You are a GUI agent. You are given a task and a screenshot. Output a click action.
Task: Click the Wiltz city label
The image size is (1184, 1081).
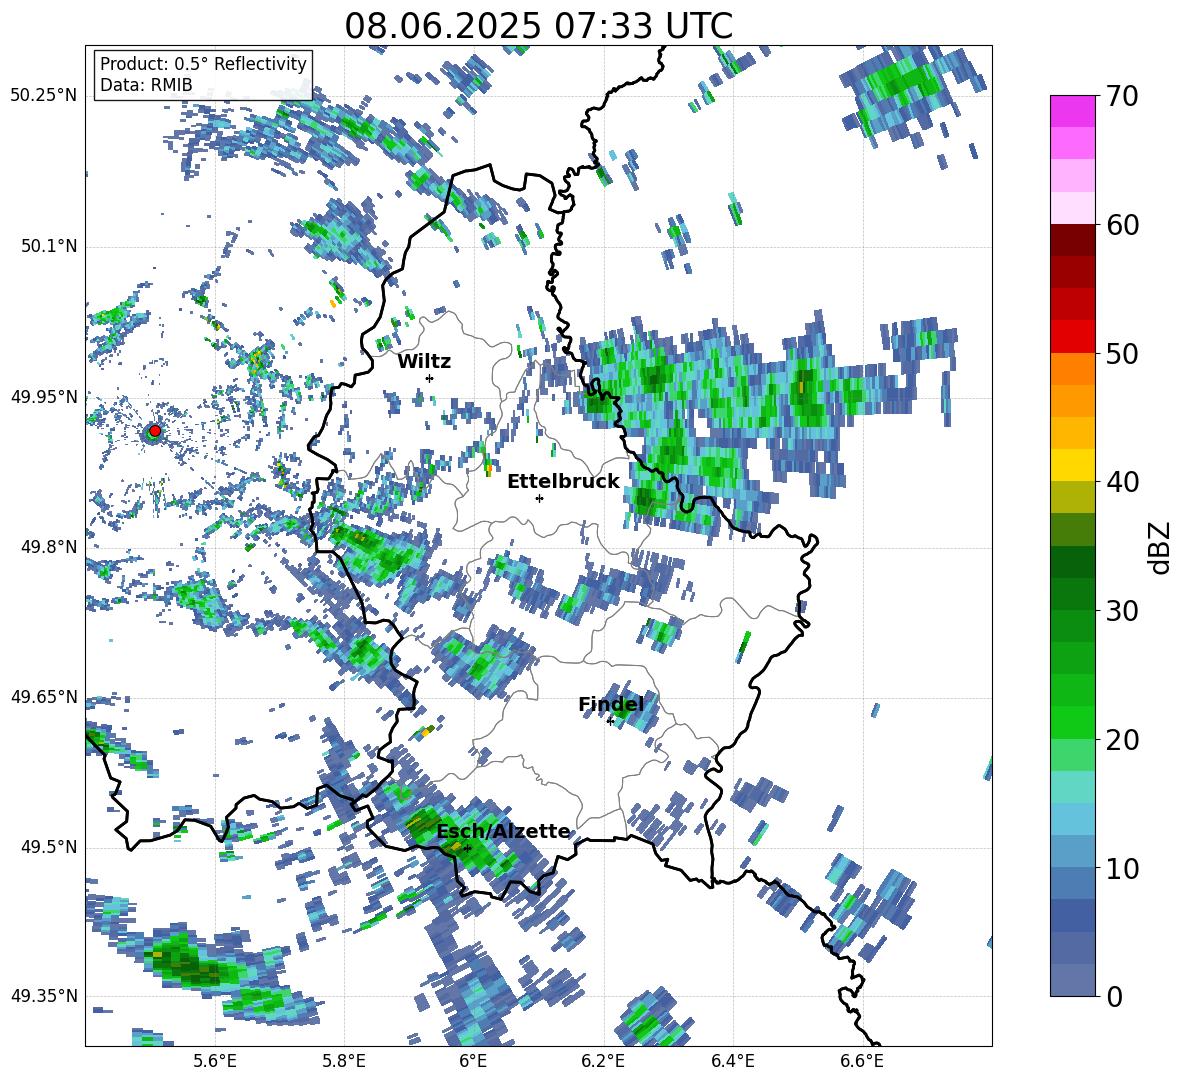(x=424, y=362)
